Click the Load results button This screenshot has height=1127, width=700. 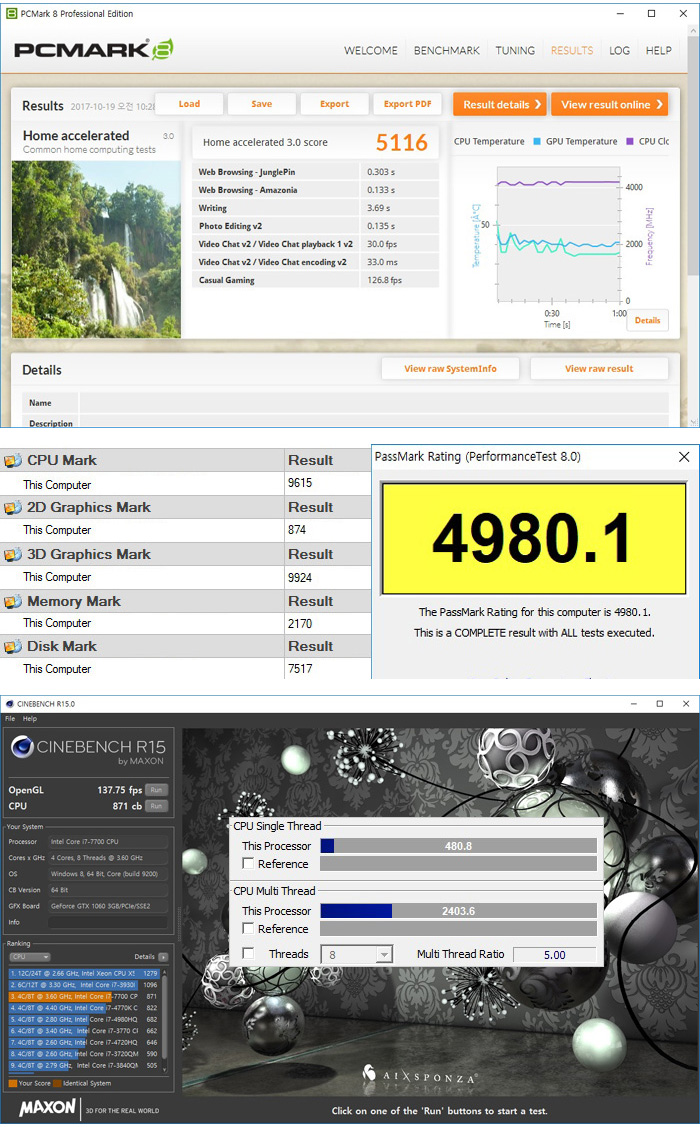tap(190, 104)
